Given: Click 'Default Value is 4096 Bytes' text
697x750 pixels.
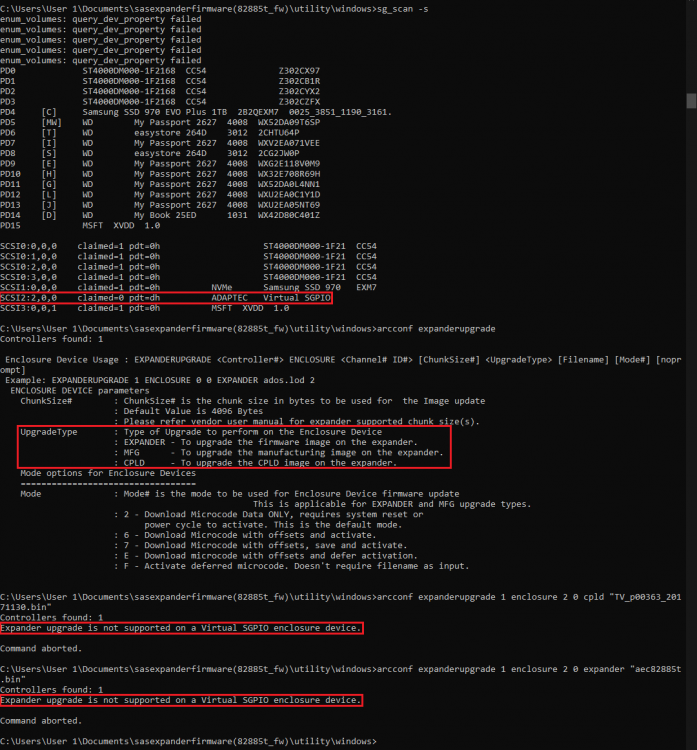Looking at the screenshot, I should click(x=193, y=411).
